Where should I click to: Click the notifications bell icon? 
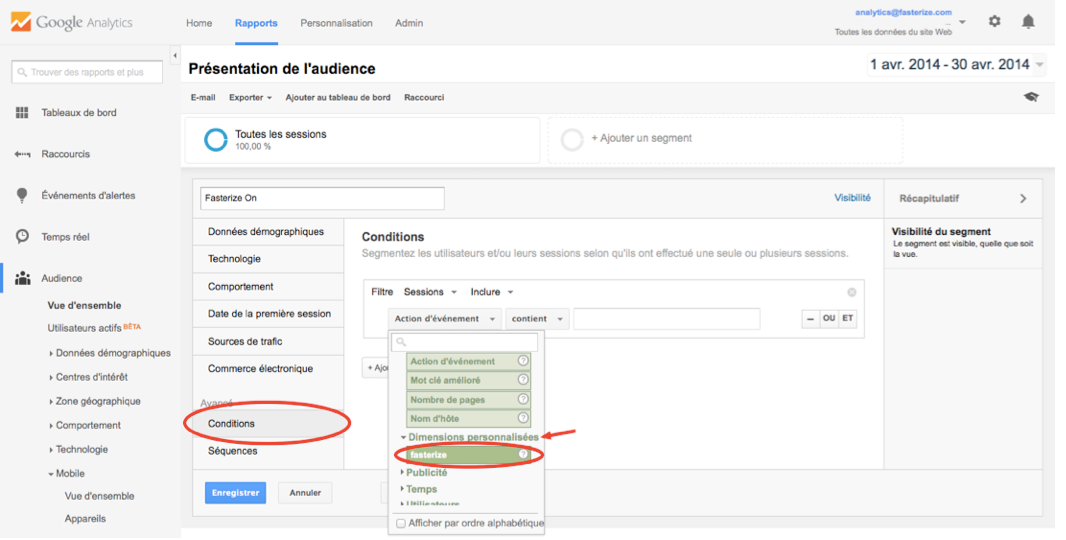tap(1028, 21)
